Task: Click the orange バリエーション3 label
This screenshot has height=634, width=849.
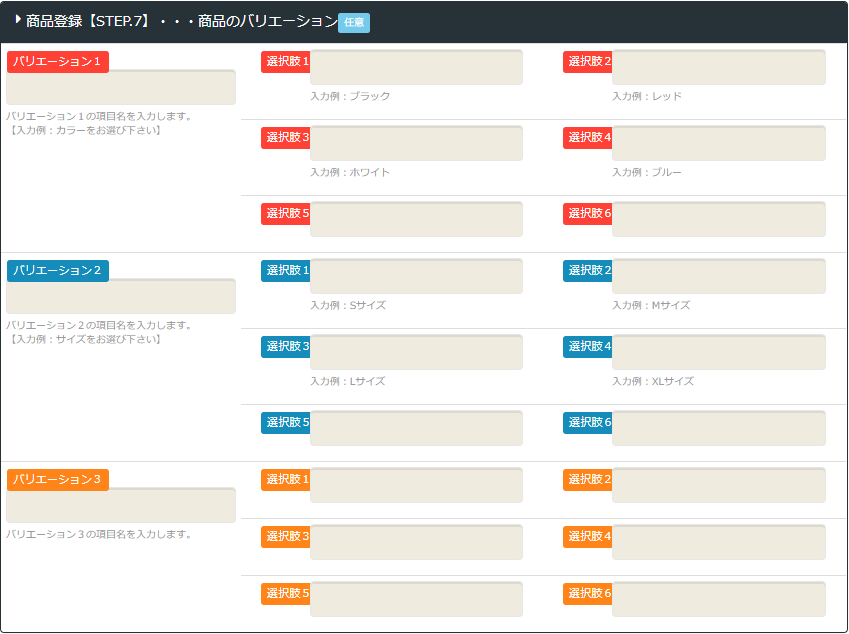Action: tap(58, 480)
